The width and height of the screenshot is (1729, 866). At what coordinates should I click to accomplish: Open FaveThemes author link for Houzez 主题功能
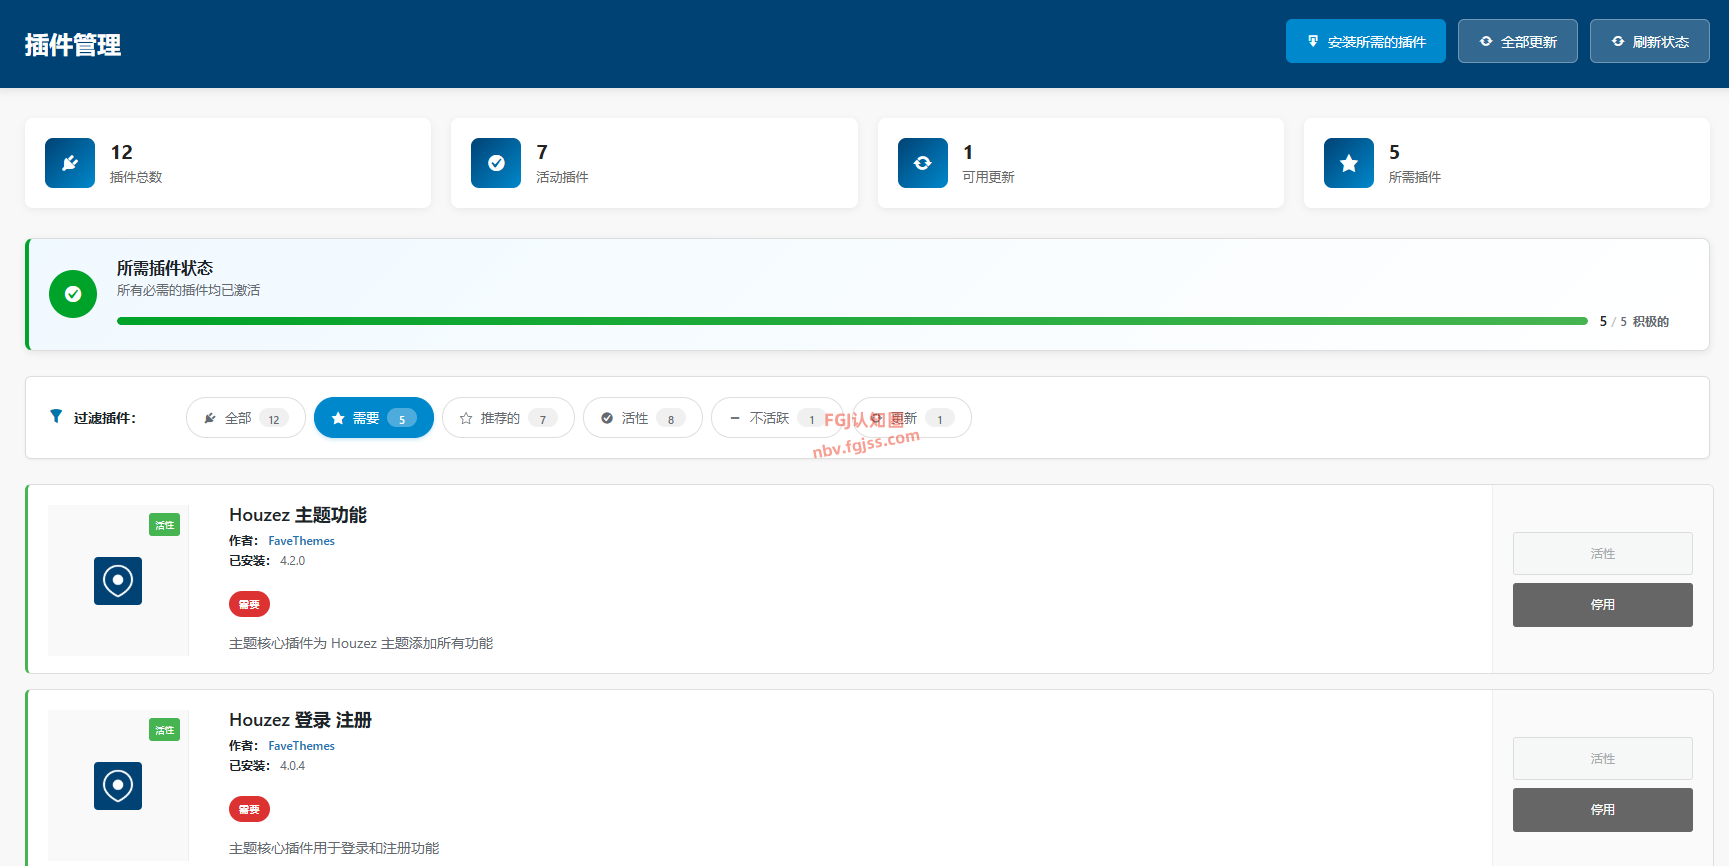[301, 541]
